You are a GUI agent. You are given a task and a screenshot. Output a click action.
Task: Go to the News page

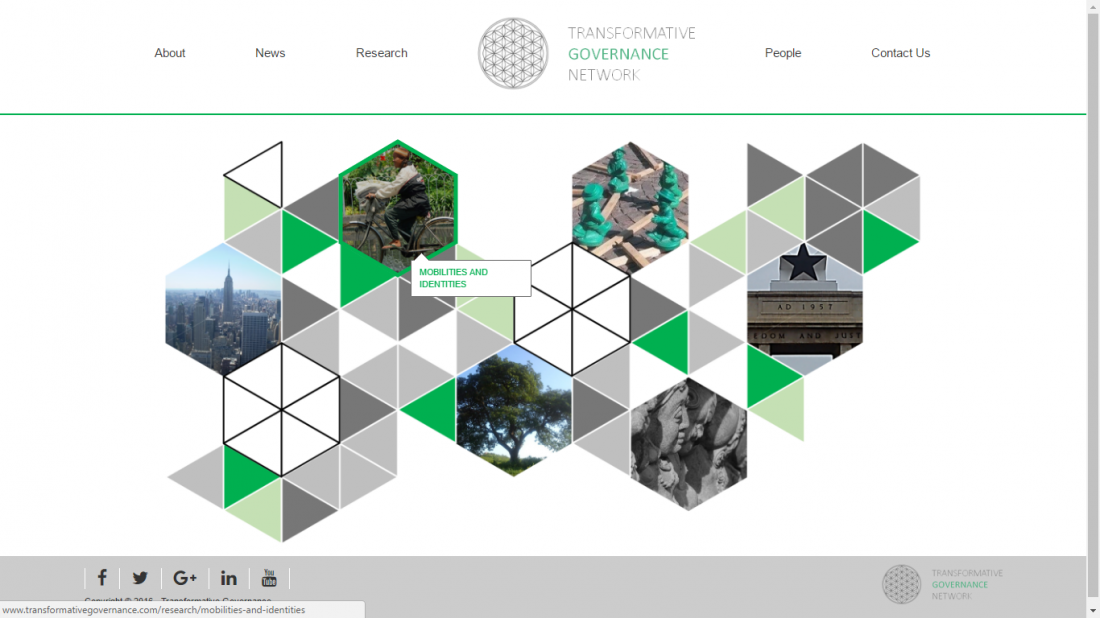point(270,53)
